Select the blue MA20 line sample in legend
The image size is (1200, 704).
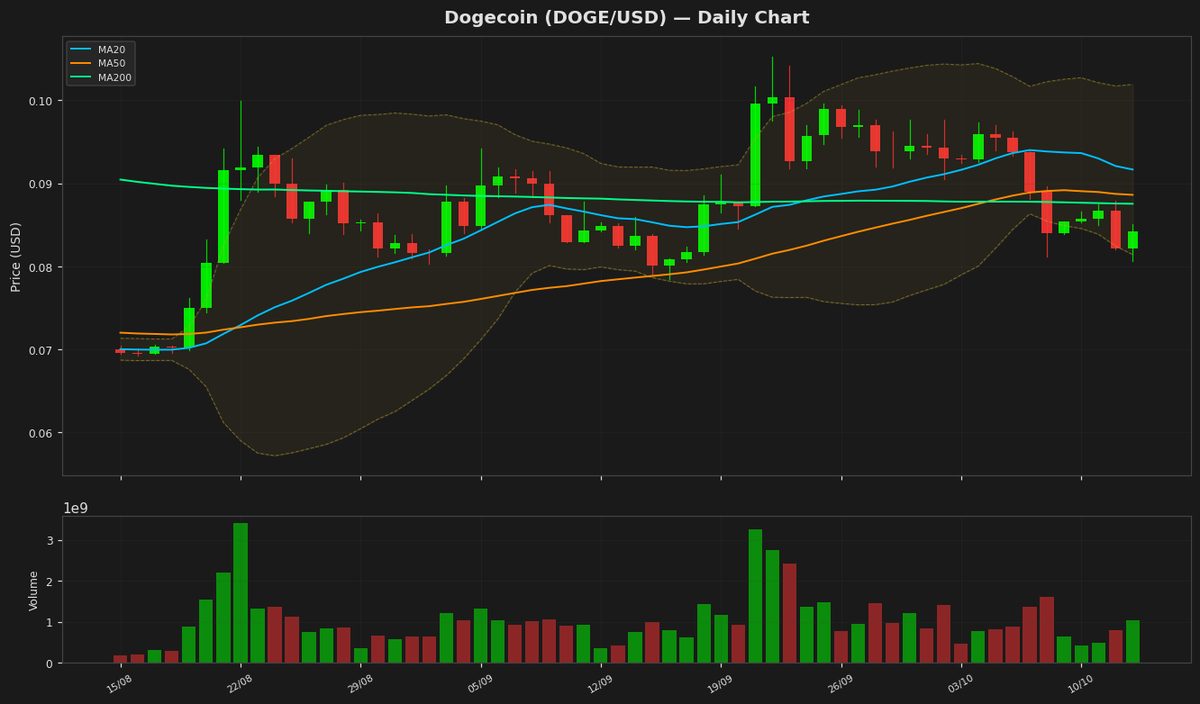coord(82,49)
